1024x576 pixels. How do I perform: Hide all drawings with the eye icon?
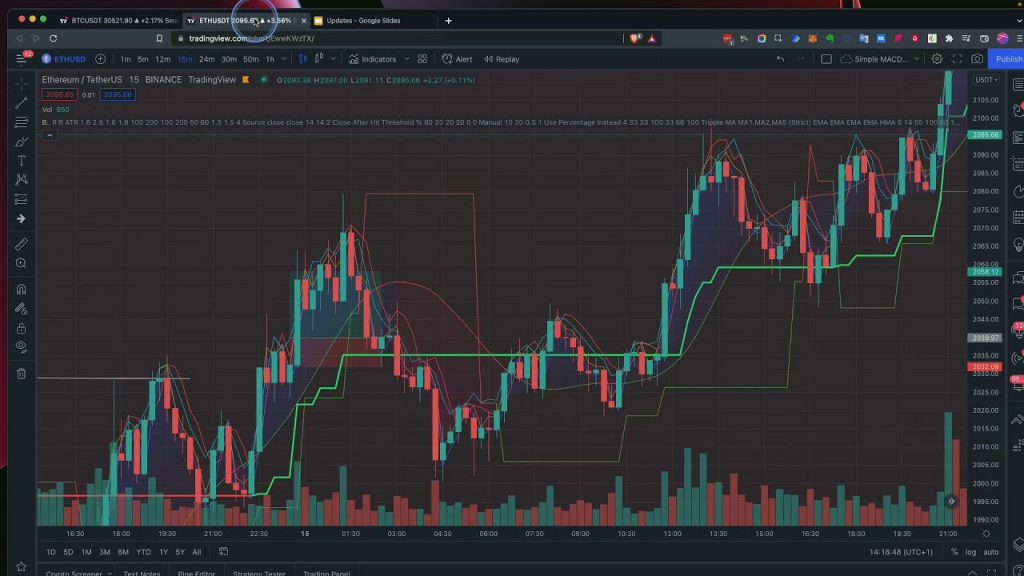(x=21, y=346)
